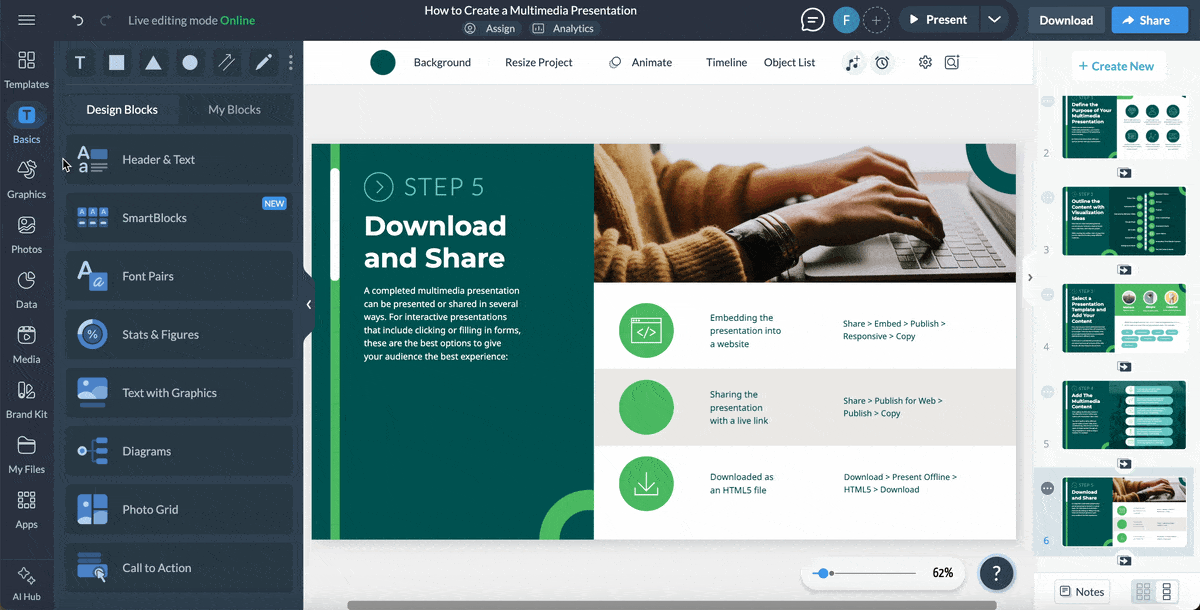Switch to My Blocks tab
1200x610 pixels.
click(234, 110)
